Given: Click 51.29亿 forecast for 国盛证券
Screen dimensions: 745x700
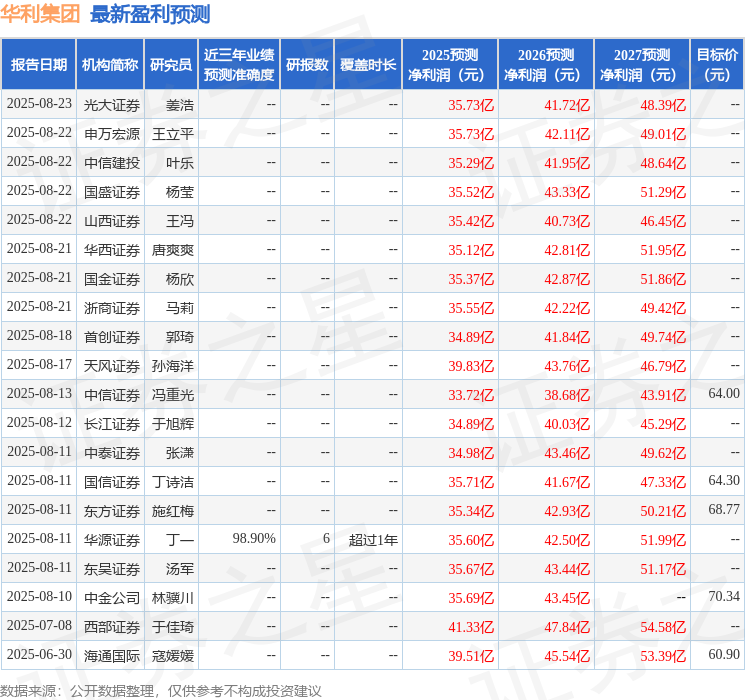Looking at the screenshot, I should pyautogui.click(x=663, y=192).
